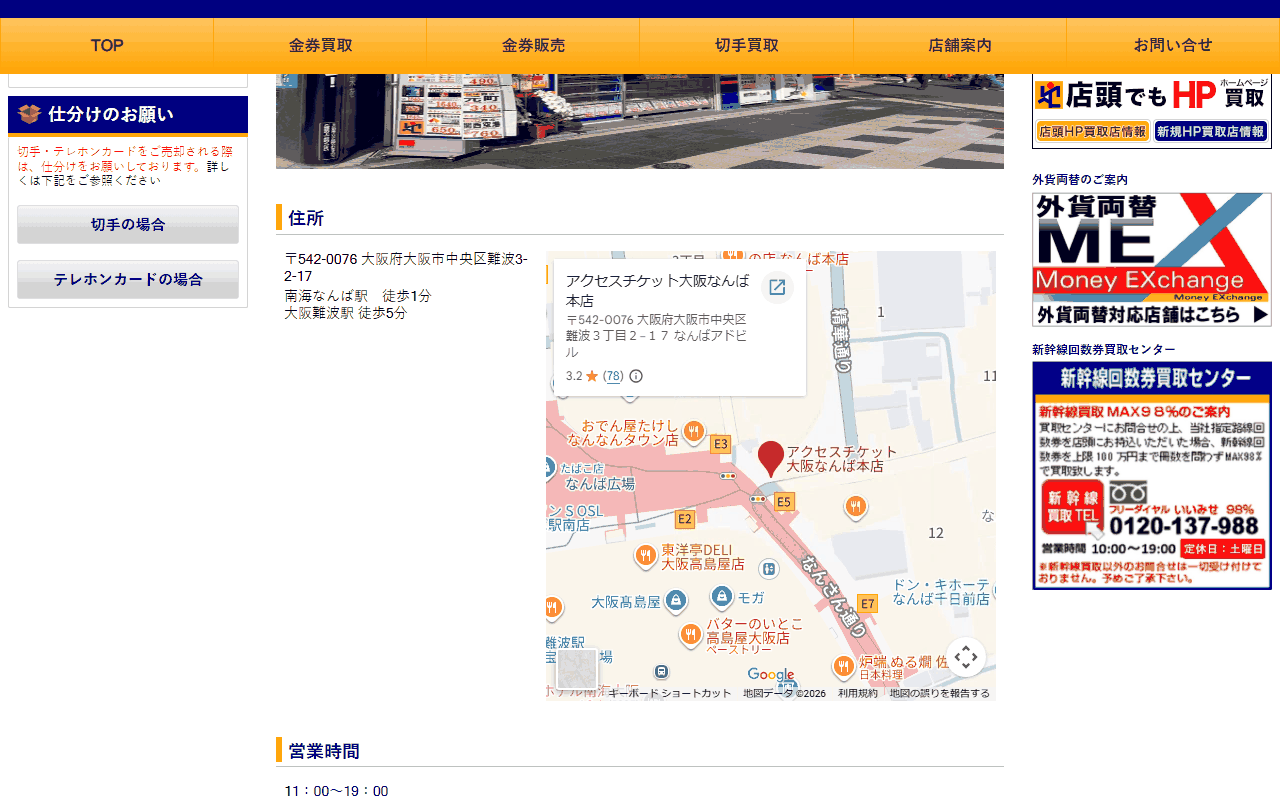This screenshot has height=800, width=1280.
Task: Select the 炉端ぬる燗 restaurant marker
Action: (x=844, y=667)
